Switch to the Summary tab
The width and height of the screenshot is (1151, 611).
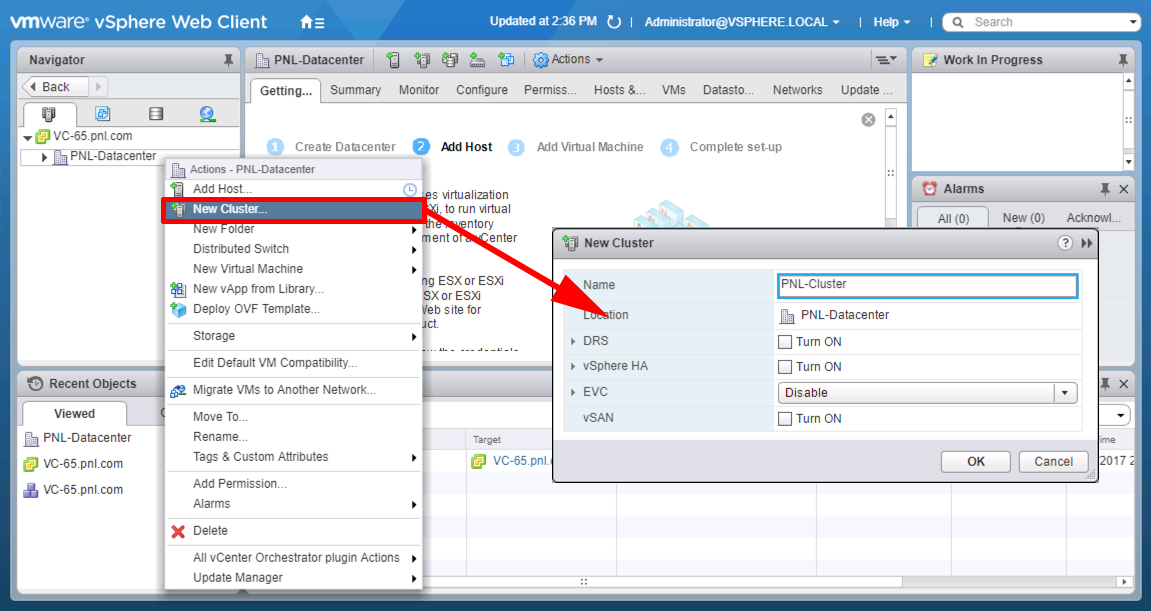tap(355, 90)
